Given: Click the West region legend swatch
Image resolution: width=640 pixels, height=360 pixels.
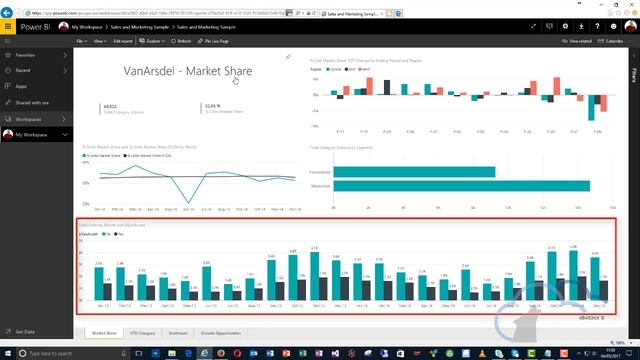Looking at the screenshot, I should 360,69.
